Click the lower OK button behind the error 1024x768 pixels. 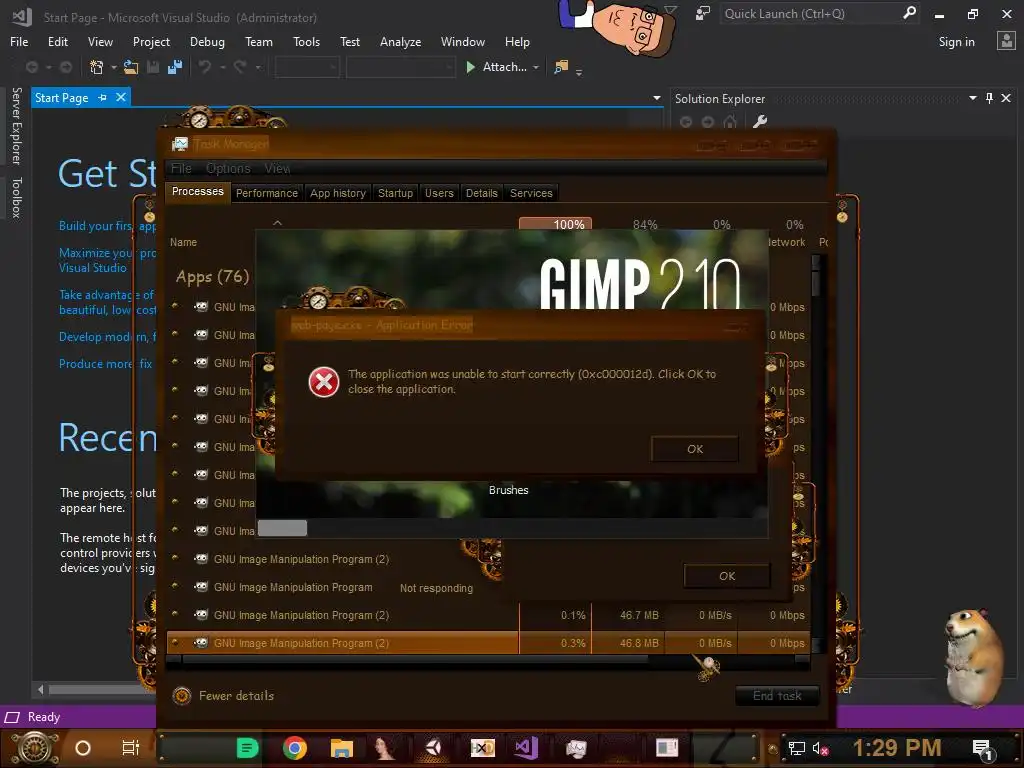[727, 576]
